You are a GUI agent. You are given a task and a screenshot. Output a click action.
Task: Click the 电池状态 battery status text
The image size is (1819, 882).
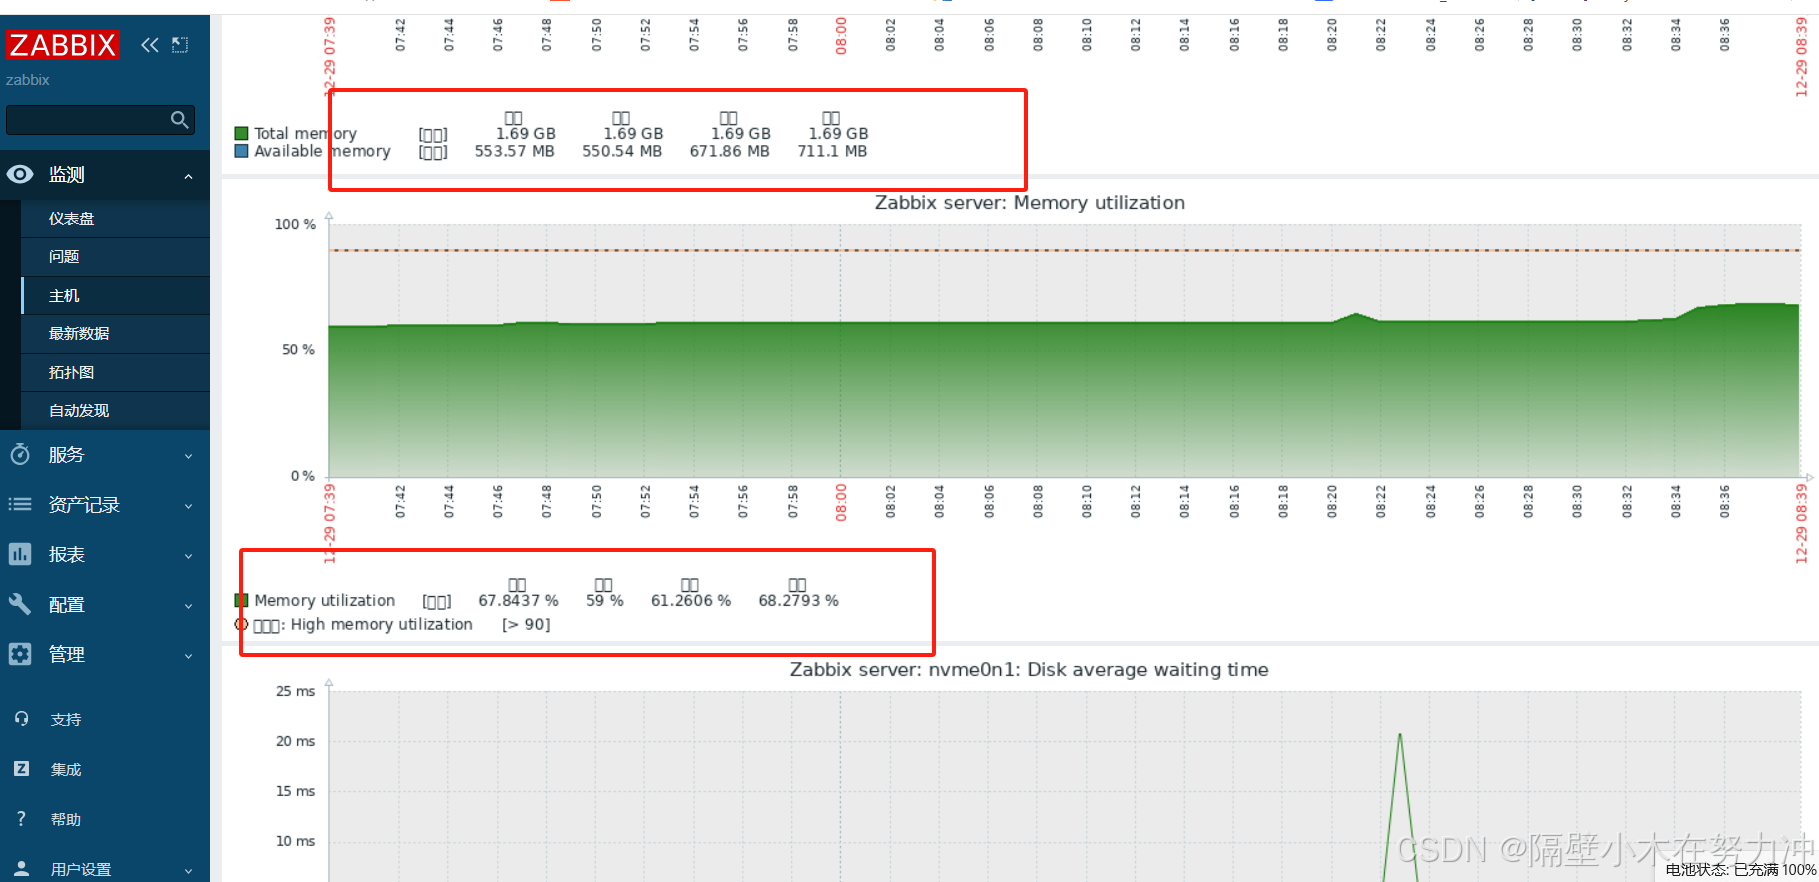pyautogui.click(x=1741, y=870)
